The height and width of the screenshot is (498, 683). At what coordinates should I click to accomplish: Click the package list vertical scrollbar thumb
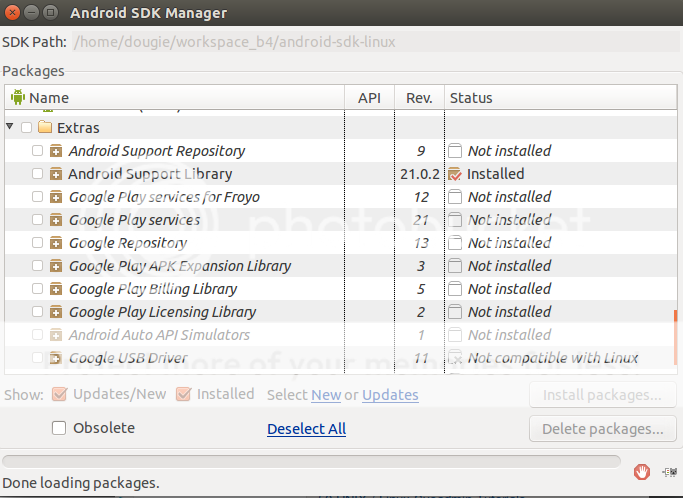(676, 336)
